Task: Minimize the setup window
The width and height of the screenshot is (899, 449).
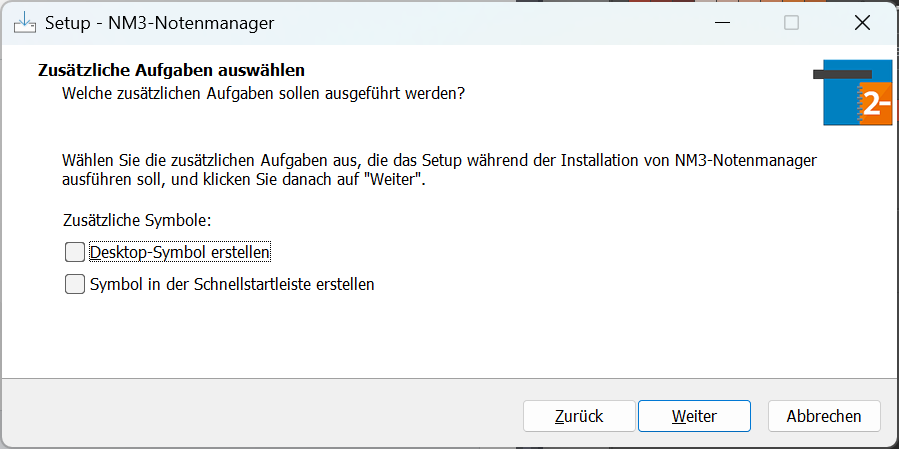Action: tap(722, 23)
